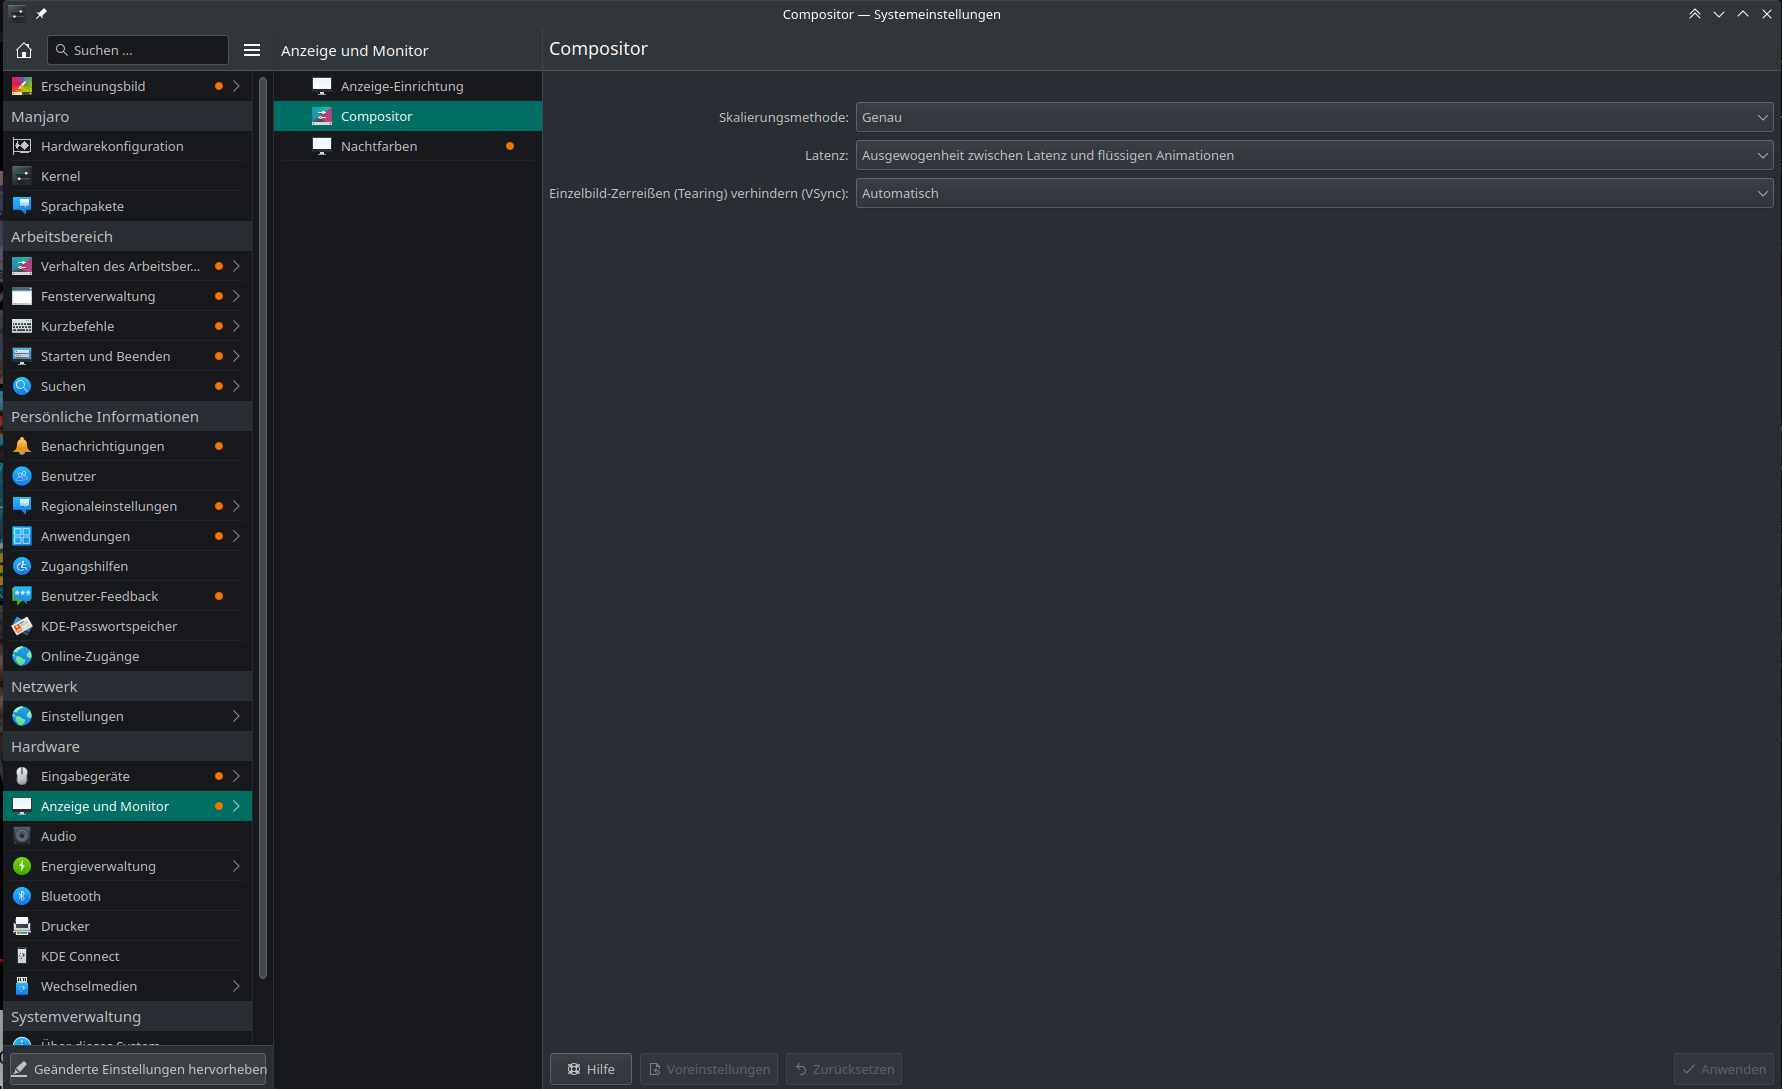Open Nachtfarben in the submenu
This screenshot has height=1089, width=1782.
[408, 146]
